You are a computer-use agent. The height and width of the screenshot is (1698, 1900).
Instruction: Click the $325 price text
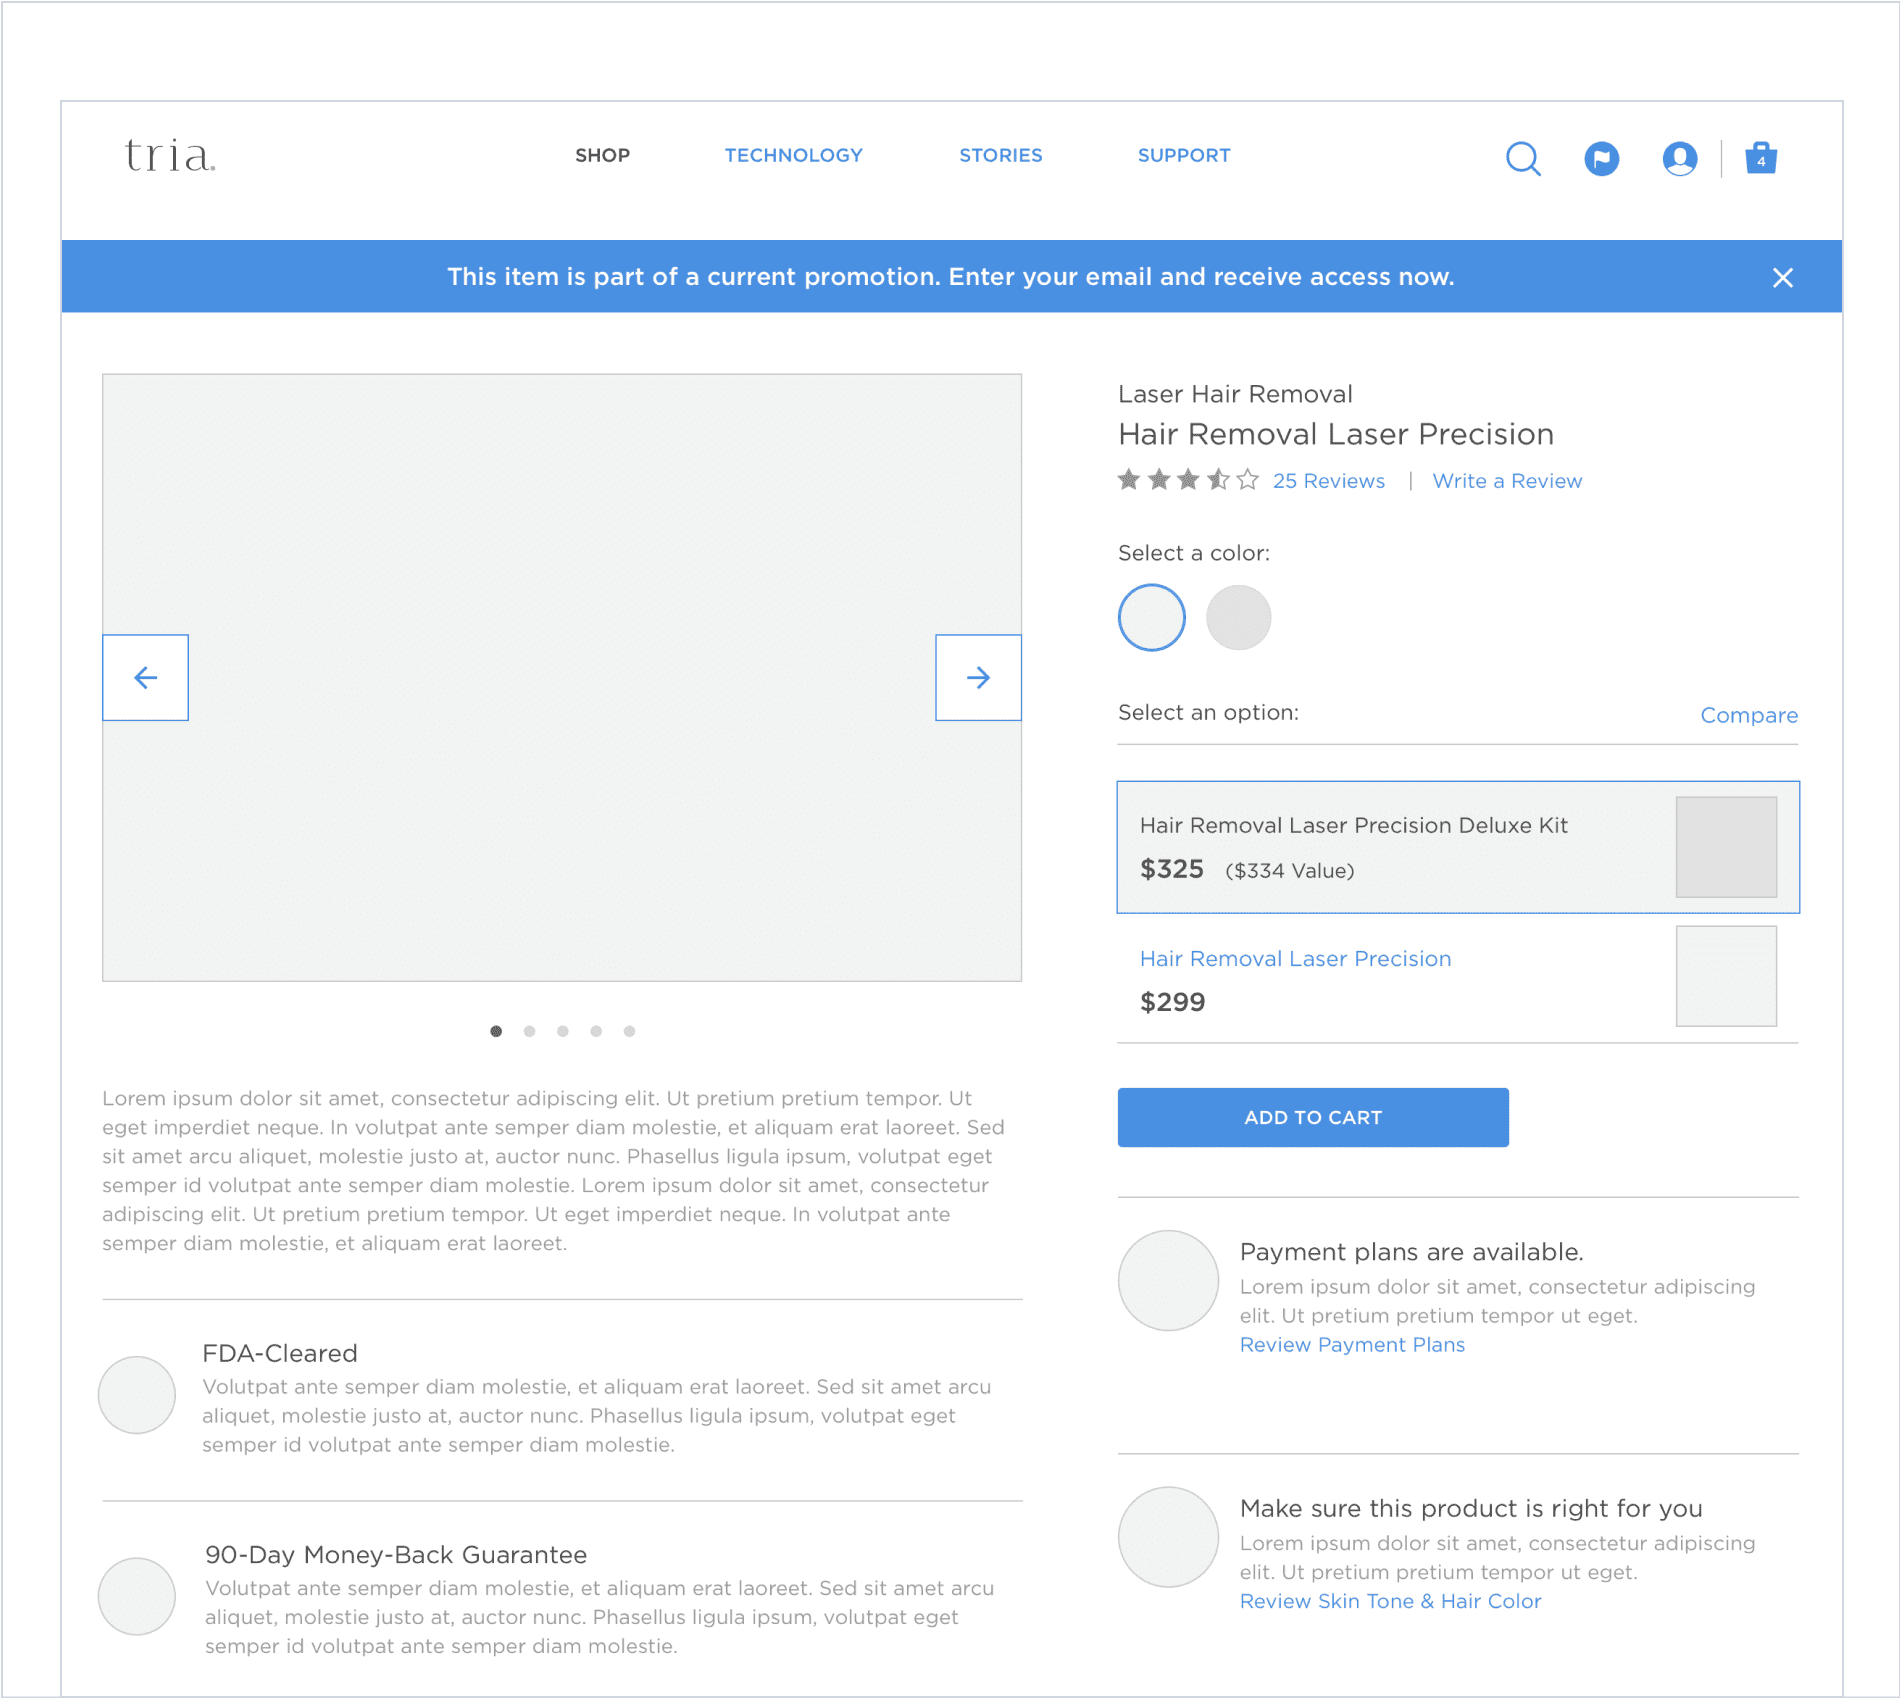tap(1172, 869)
